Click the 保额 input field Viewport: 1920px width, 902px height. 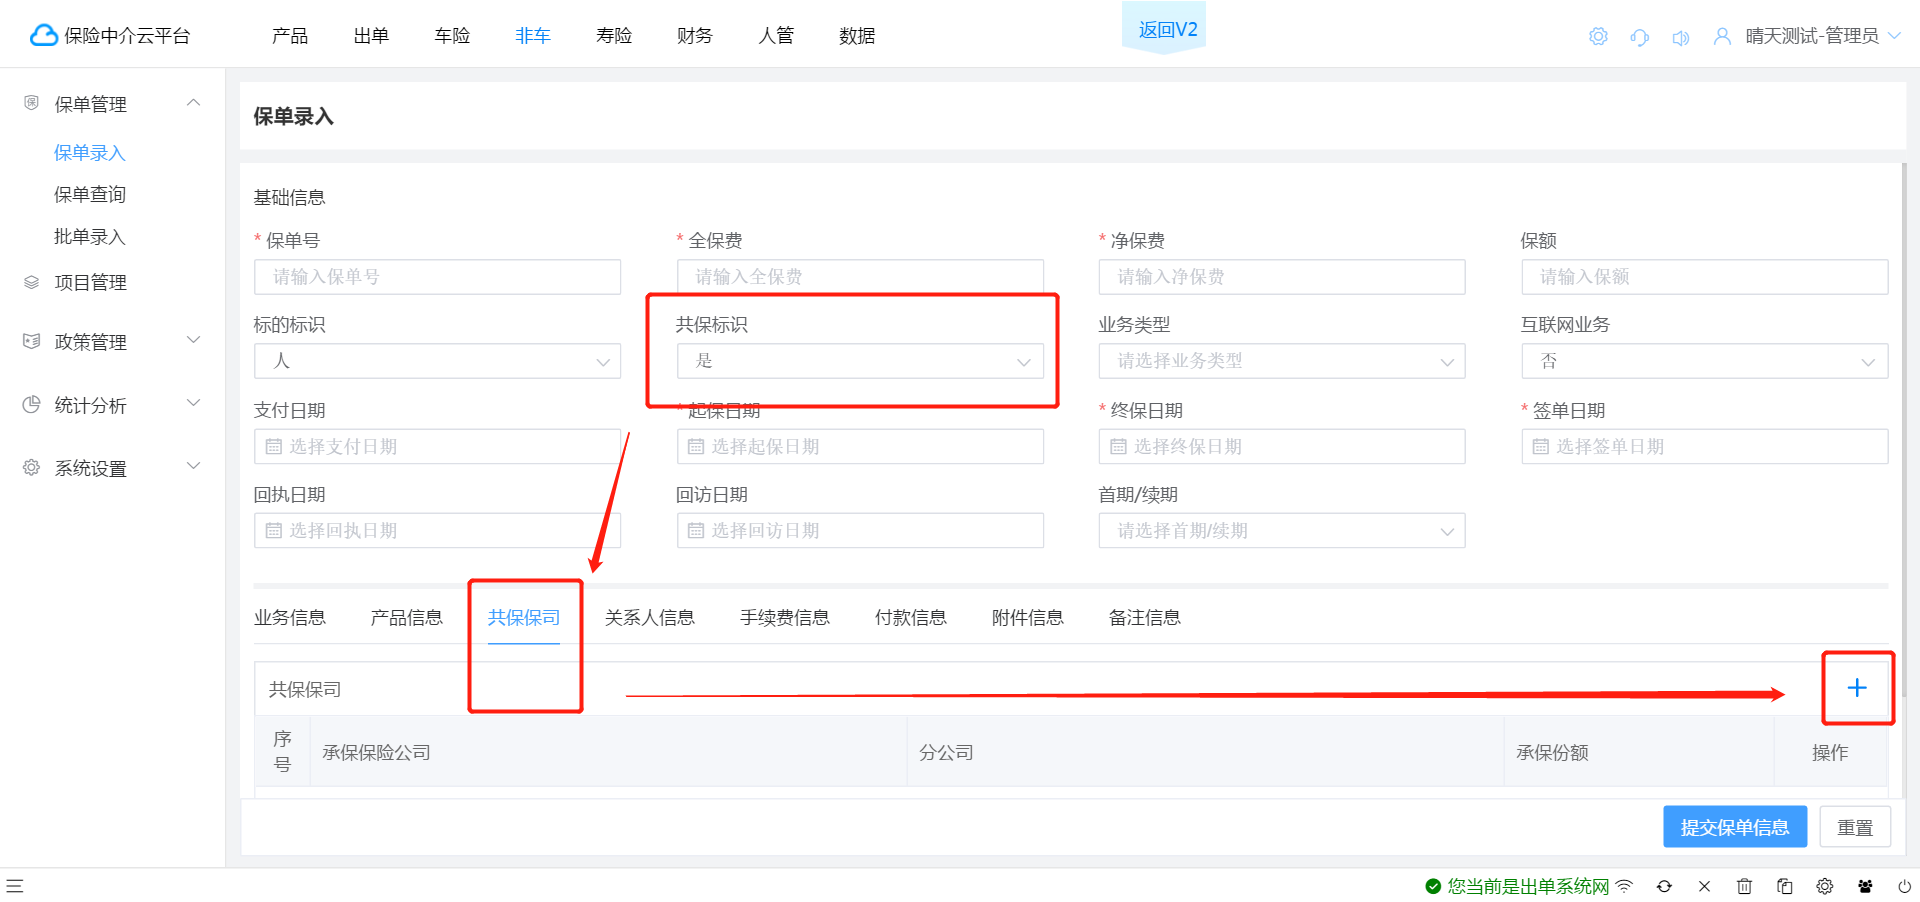click(1705, 277)
